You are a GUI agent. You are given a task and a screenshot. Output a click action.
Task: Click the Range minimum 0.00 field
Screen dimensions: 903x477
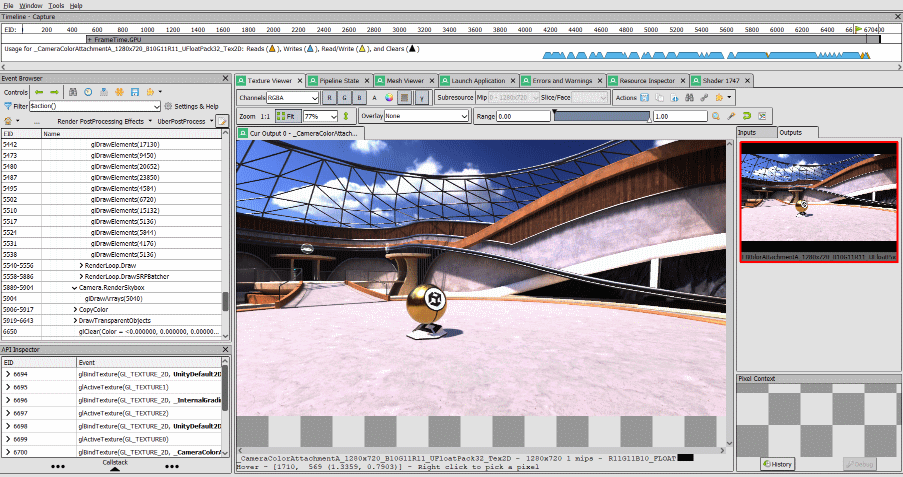523,116
